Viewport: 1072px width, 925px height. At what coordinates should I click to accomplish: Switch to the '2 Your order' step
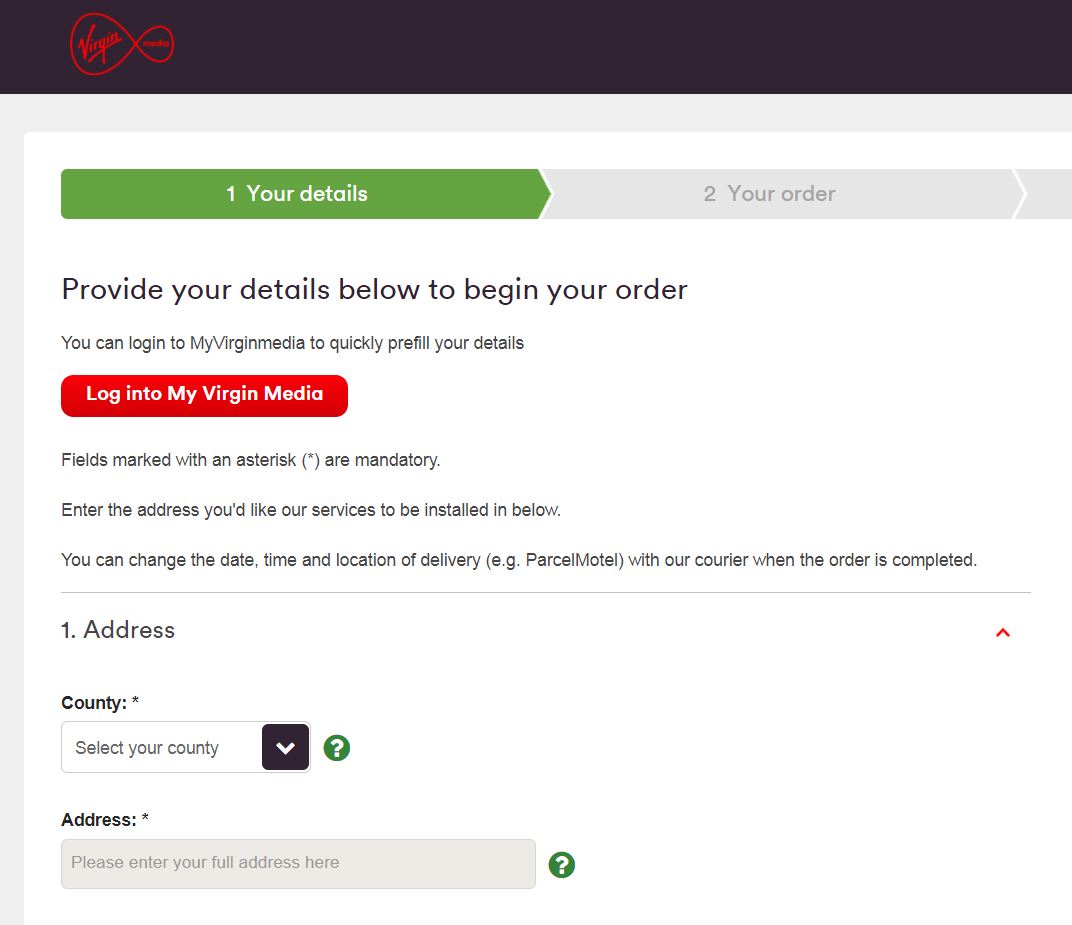[769, 194]
